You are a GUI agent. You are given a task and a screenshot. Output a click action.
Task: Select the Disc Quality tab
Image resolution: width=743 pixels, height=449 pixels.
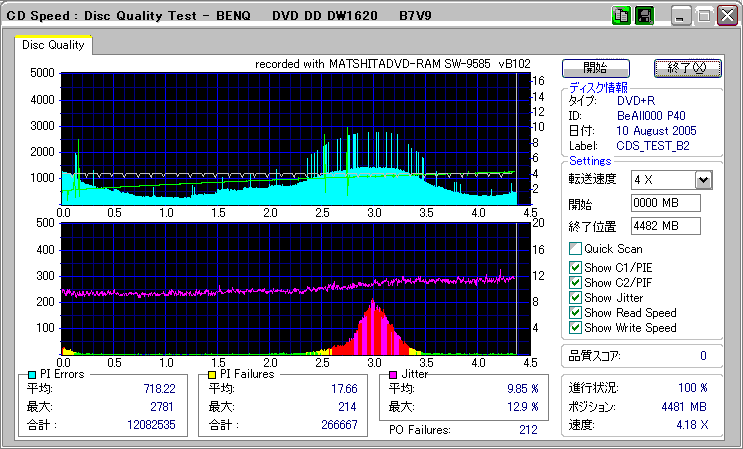pos(54,45)
